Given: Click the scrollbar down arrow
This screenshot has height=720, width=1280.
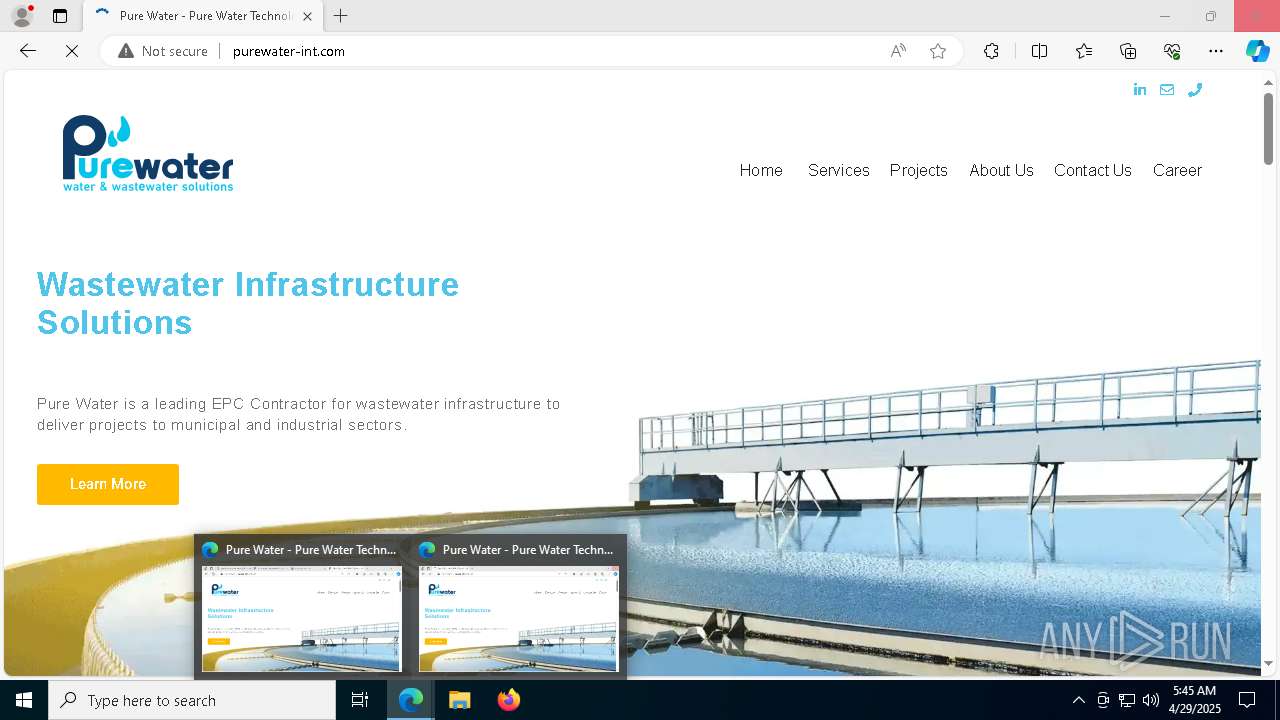Looking at the screenshot, I should coord(1268,663).
